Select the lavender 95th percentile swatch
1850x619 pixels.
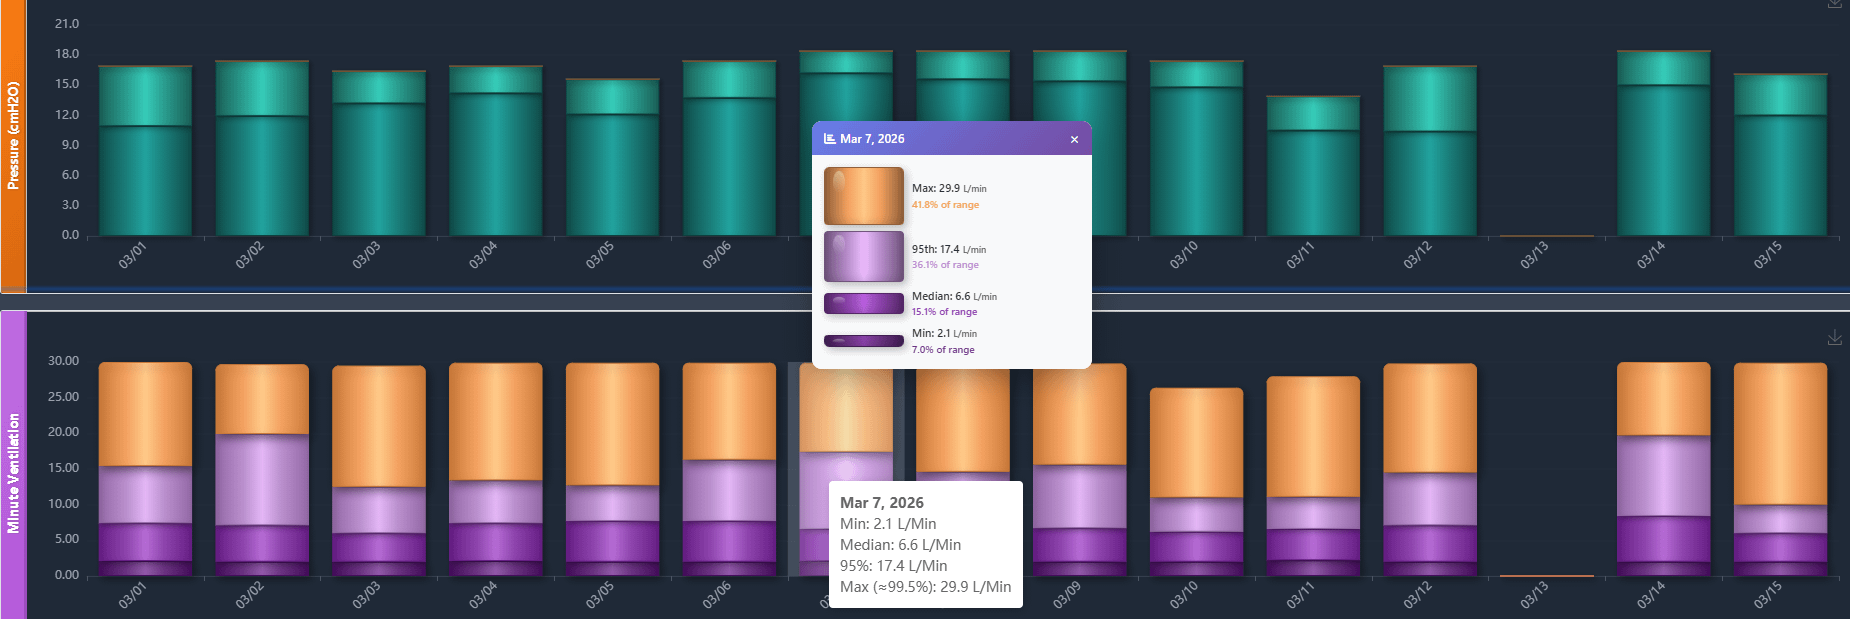pos(863,257)
